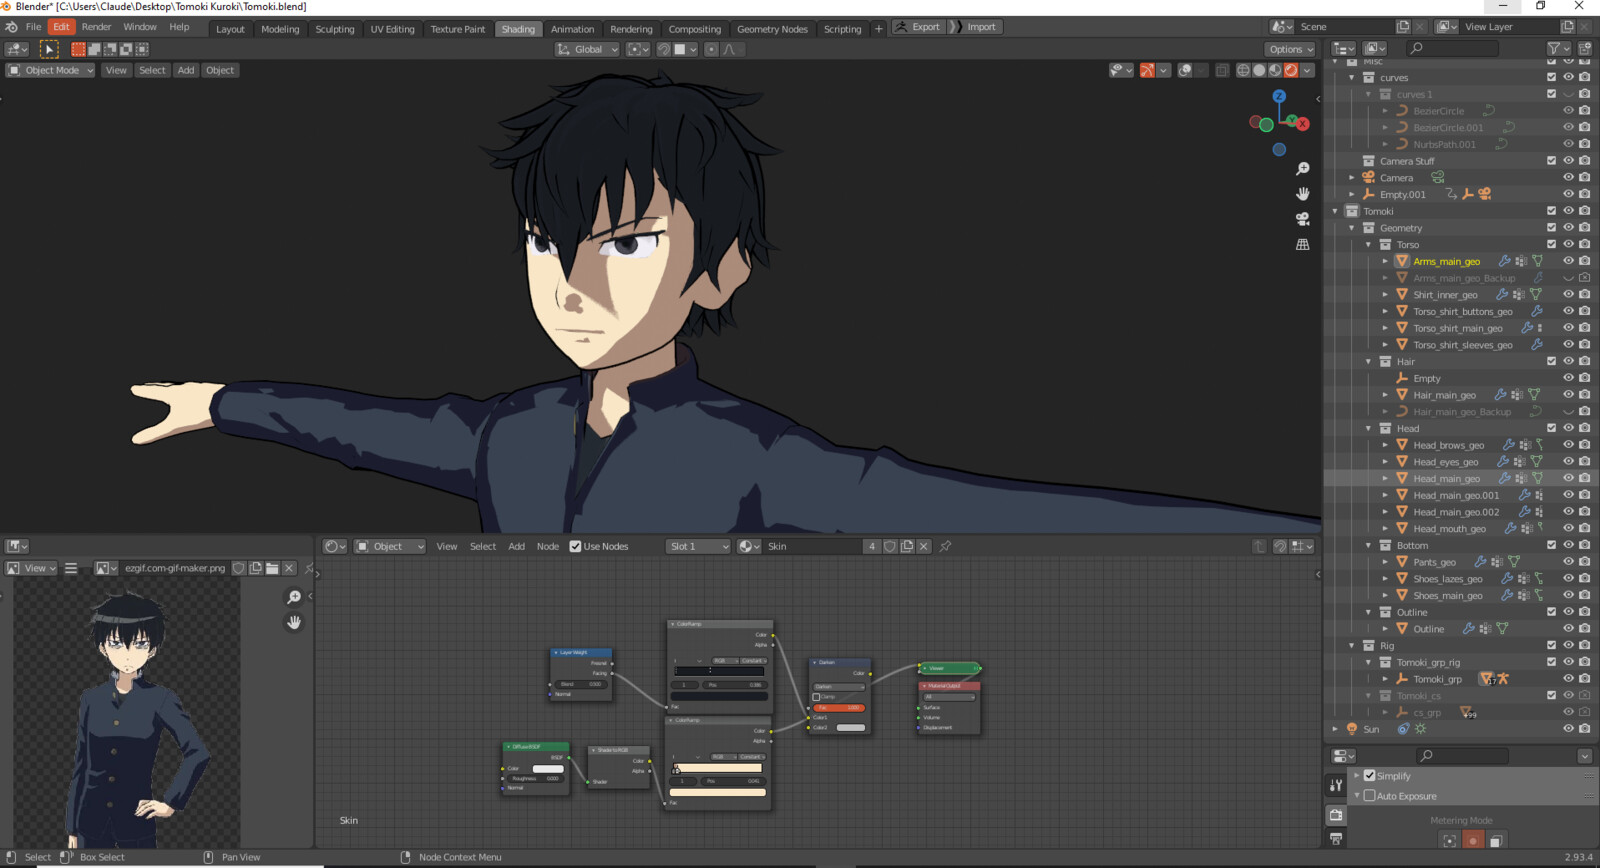The image size is (1600, 868).
Task: Click the Export button in top bar
Action: pyautogui.click(x=918, y=27)
